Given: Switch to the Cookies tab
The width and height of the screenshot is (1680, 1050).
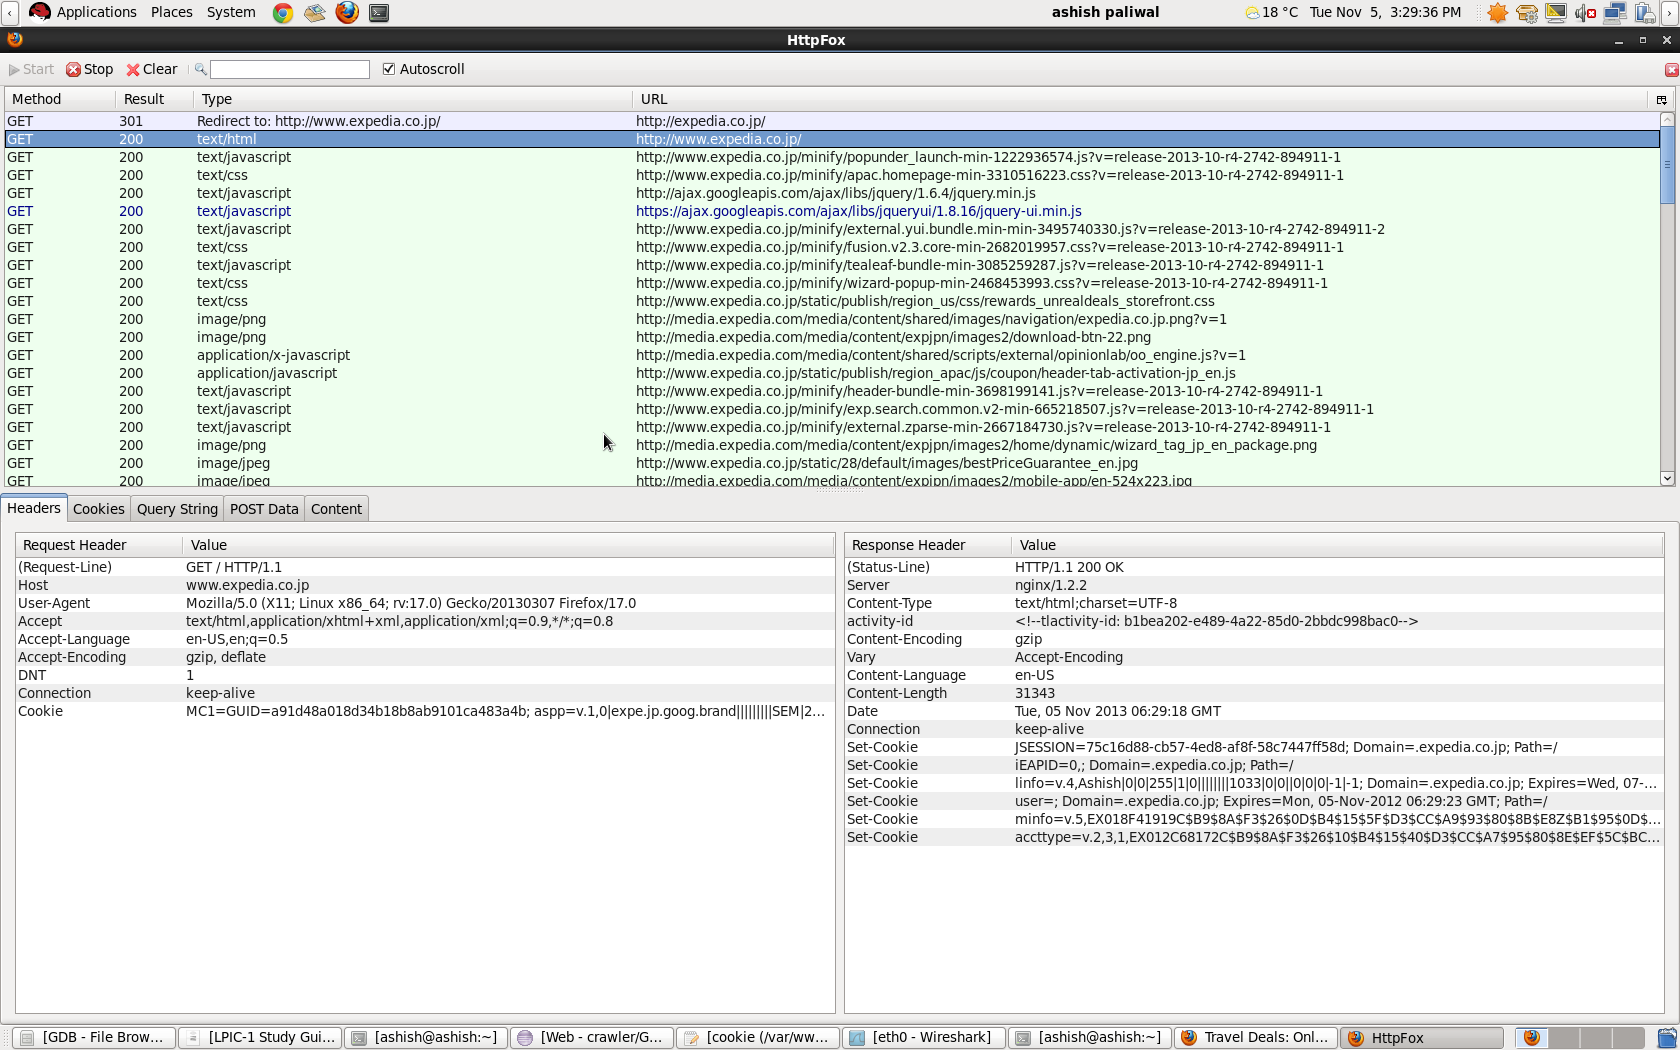Looking at the screenshot, I should pyautogui.click(x=99, y=509).
